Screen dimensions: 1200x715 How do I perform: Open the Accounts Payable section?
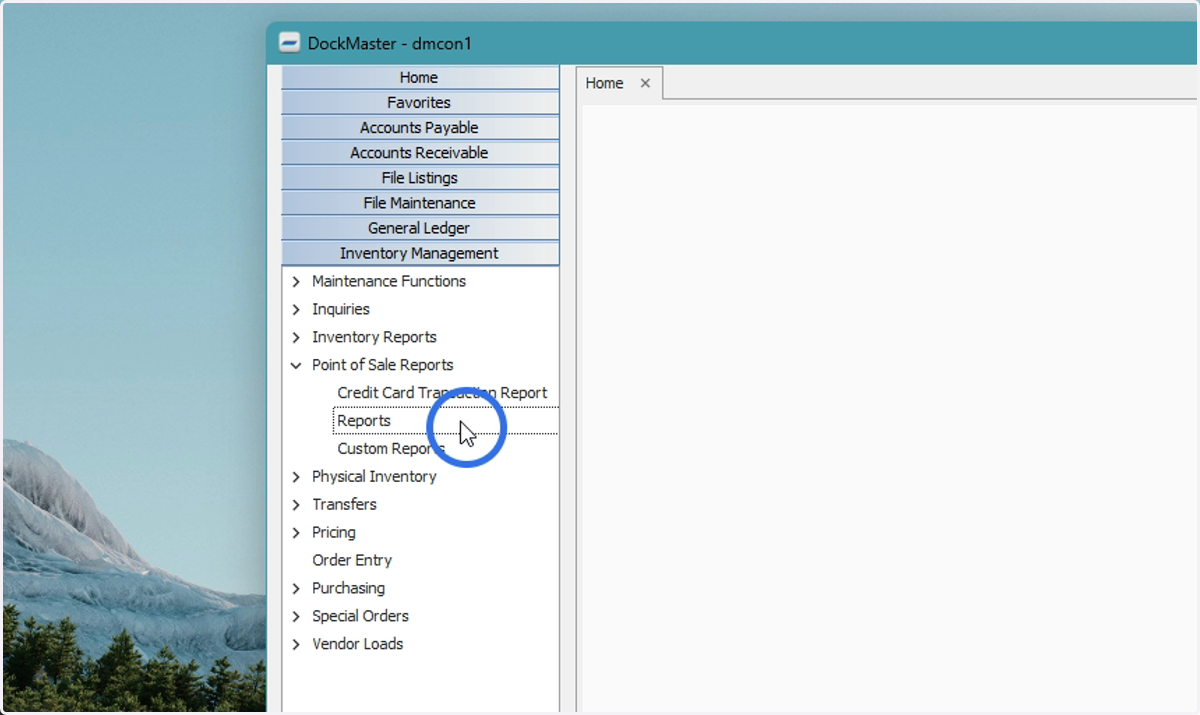click(420, 127)
